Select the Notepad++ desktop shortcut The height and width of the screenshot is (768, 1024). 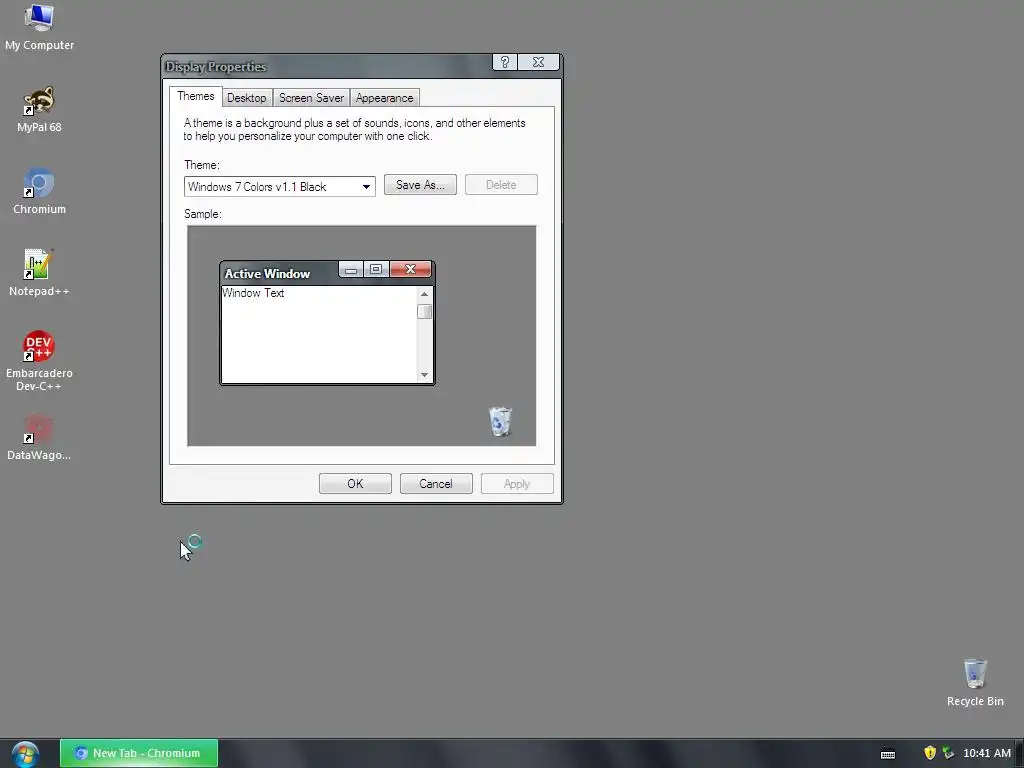pos(39,274)
